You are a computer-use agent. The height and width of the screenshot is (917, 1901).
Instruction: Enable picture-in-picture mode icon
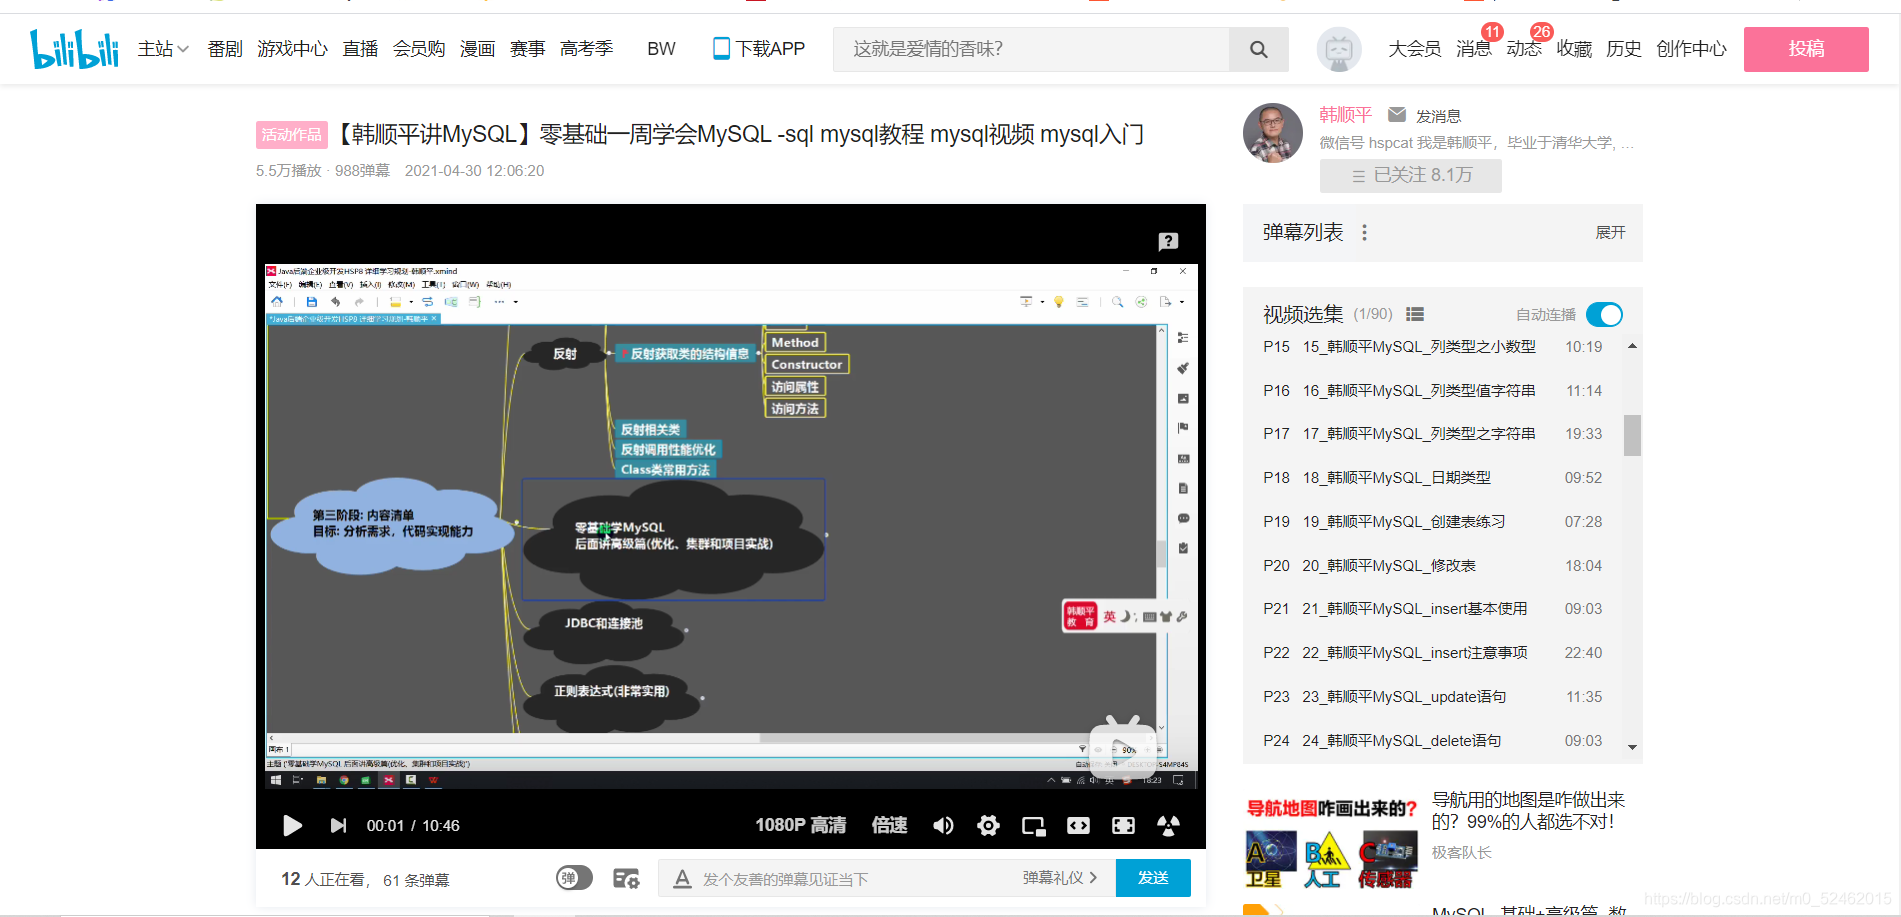click(x=1033, y=825)
